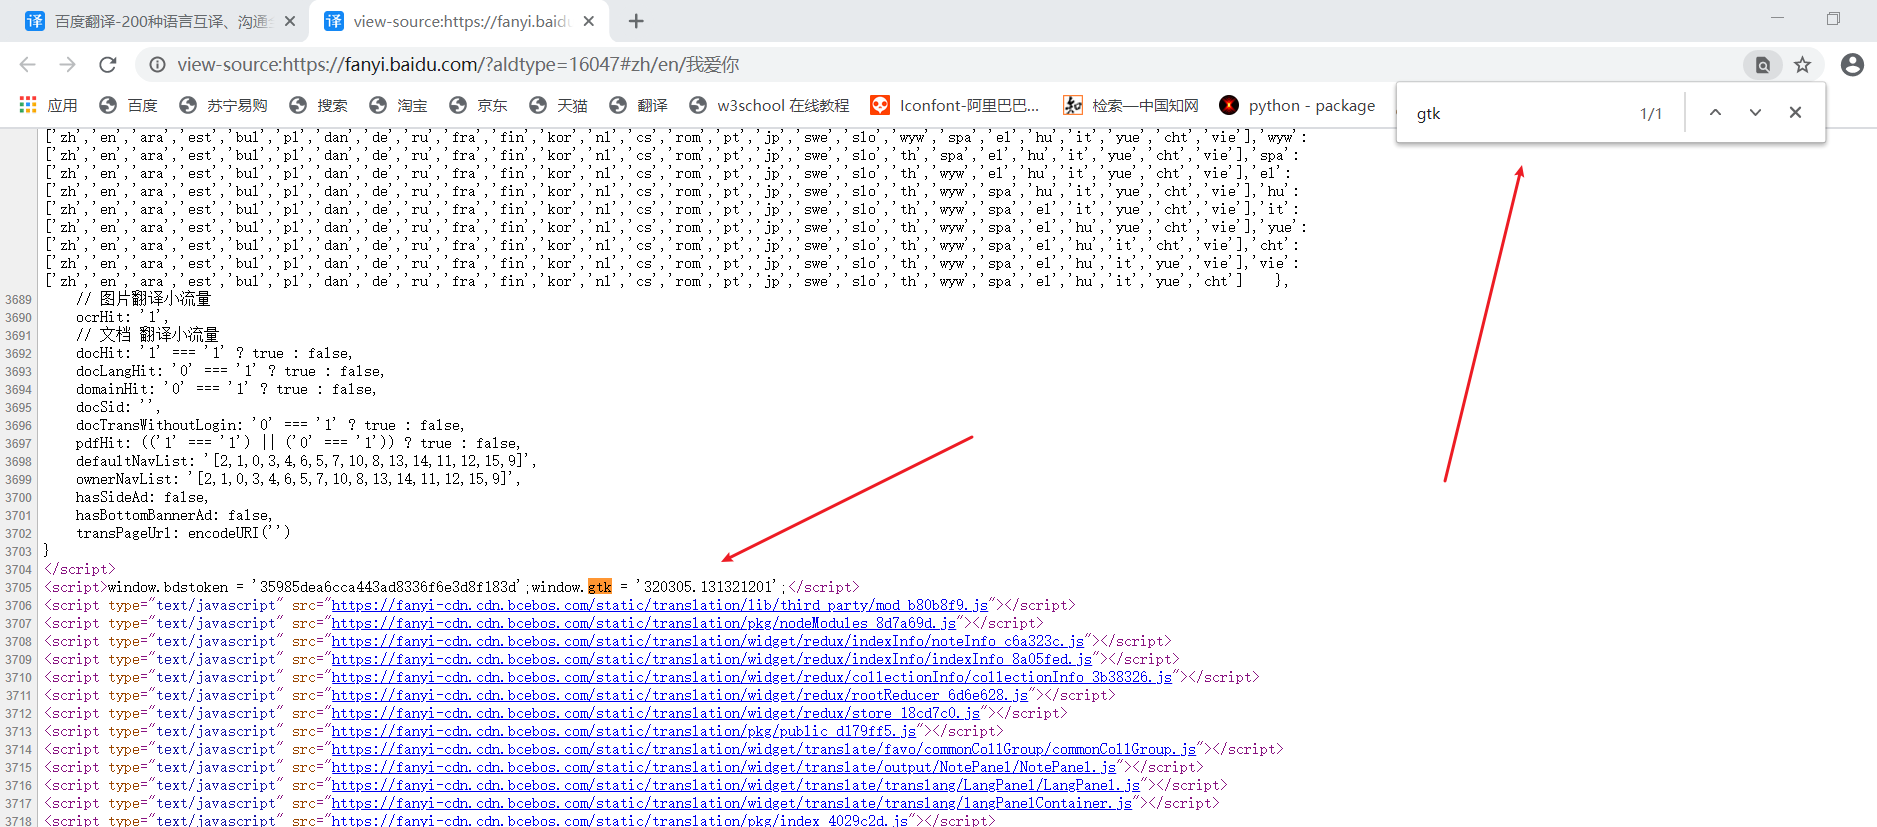
Task: Click the // 图片翻译小流量 comment
Action: pos(143,299)
